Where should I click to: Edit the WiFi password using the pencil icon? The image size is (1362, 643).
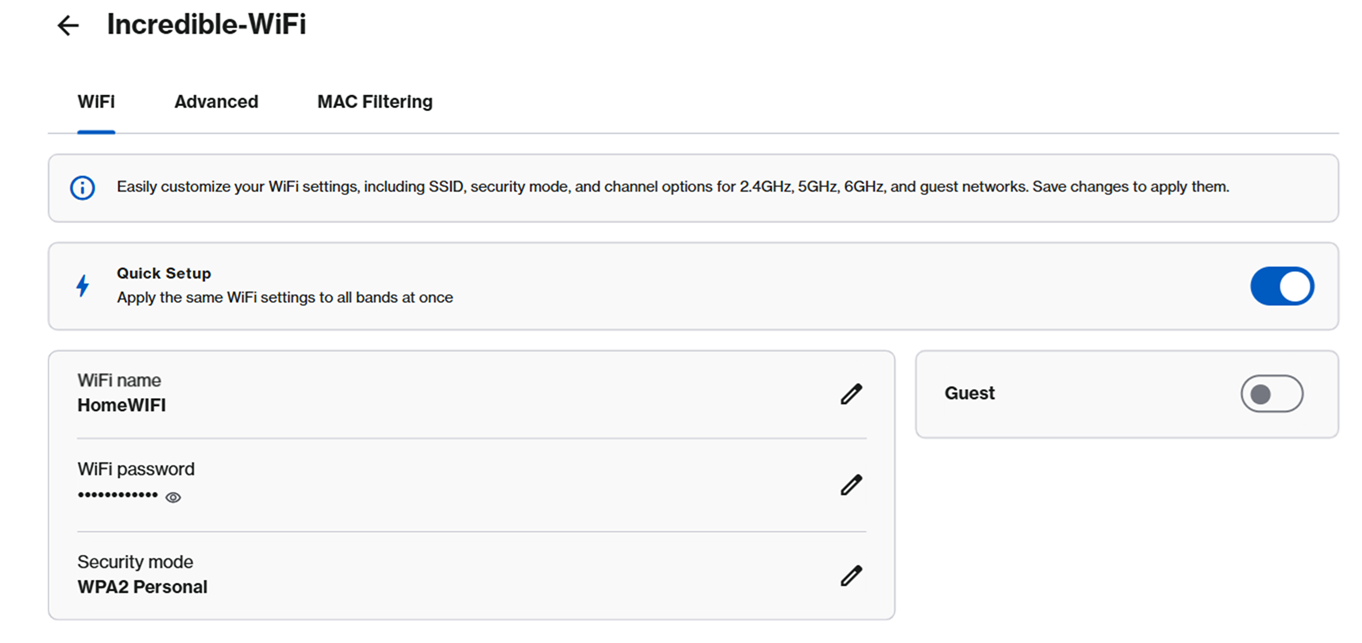point(851,485)
